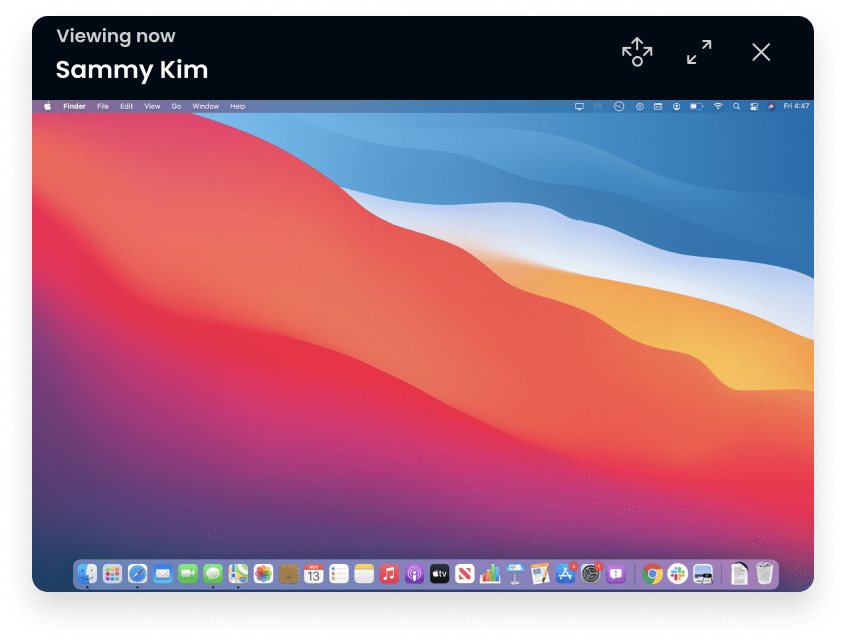Open the Music app in dock

click(x=389, y=574)
